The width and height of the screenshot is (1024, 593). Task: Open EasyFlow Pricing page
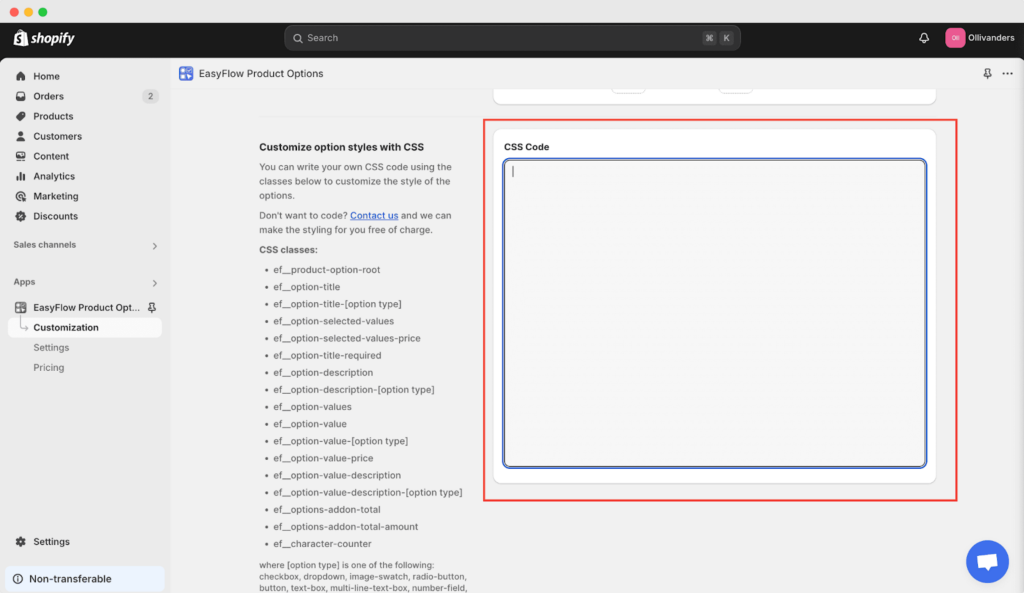pos(48,367)
